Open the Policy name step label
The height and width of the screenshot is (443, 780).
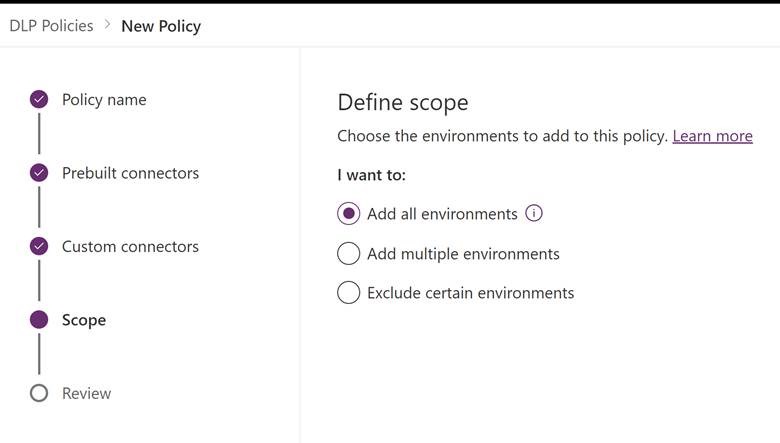pyautogui.click(x=104, y=100)
